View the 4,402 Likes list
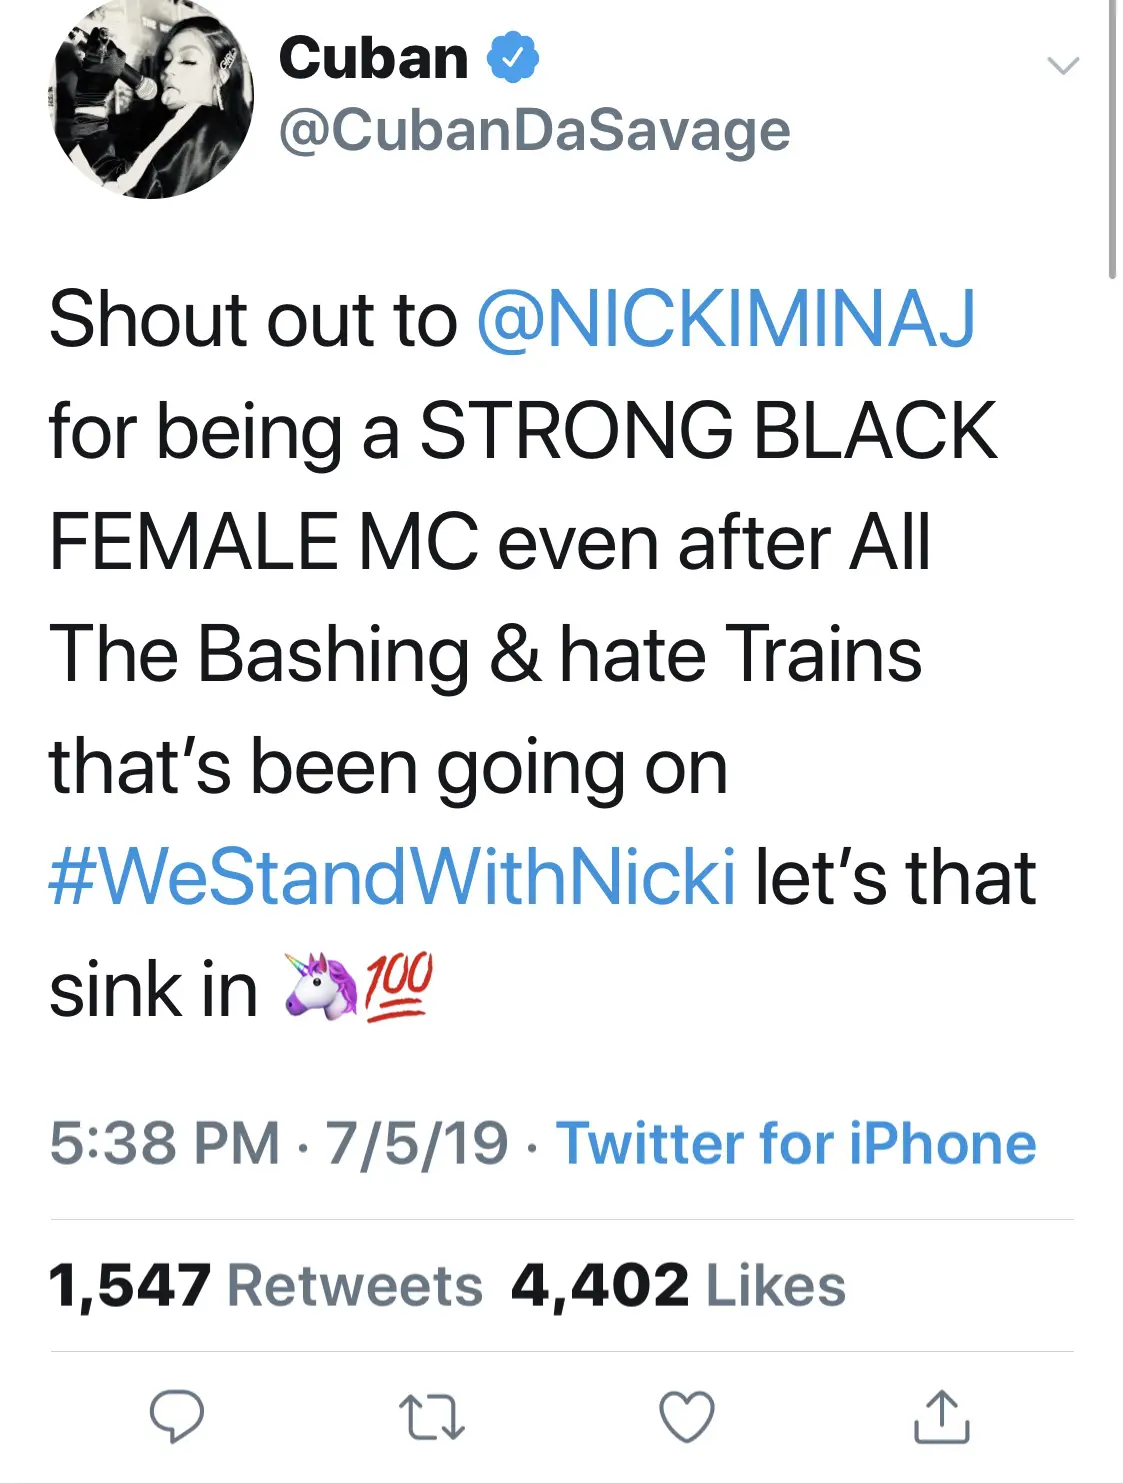 pos(678,1285)
